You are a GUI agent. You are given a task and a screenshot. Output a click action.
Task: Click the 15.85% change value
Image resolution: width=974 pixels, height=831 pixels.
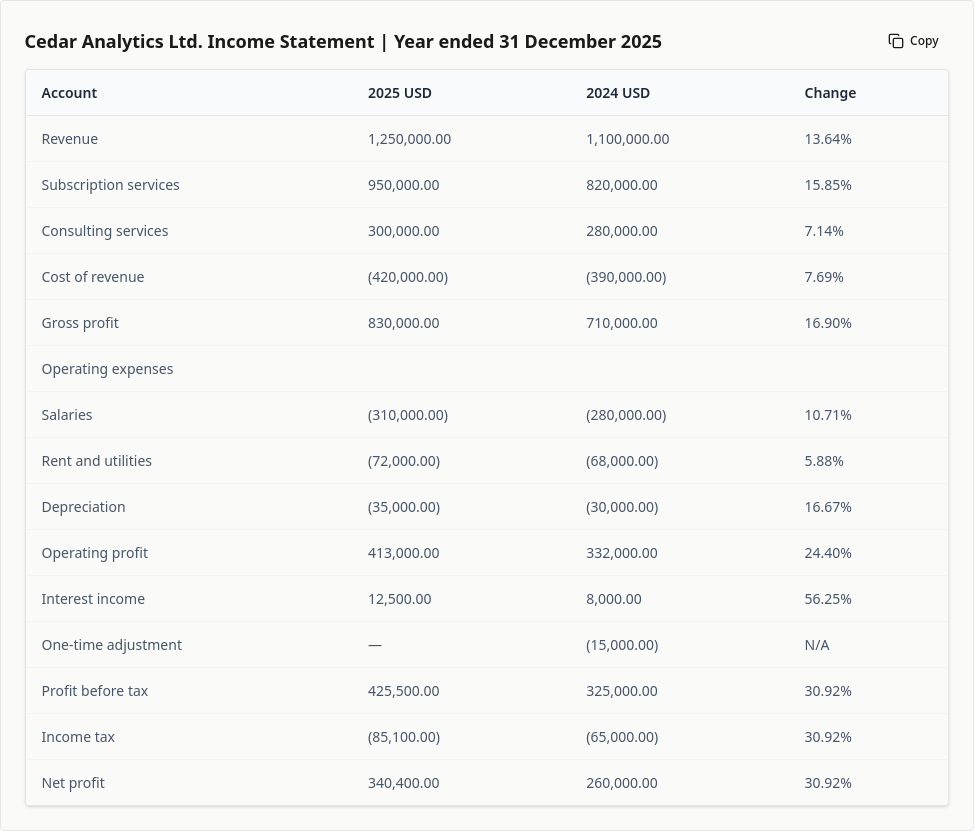[827, 185]
